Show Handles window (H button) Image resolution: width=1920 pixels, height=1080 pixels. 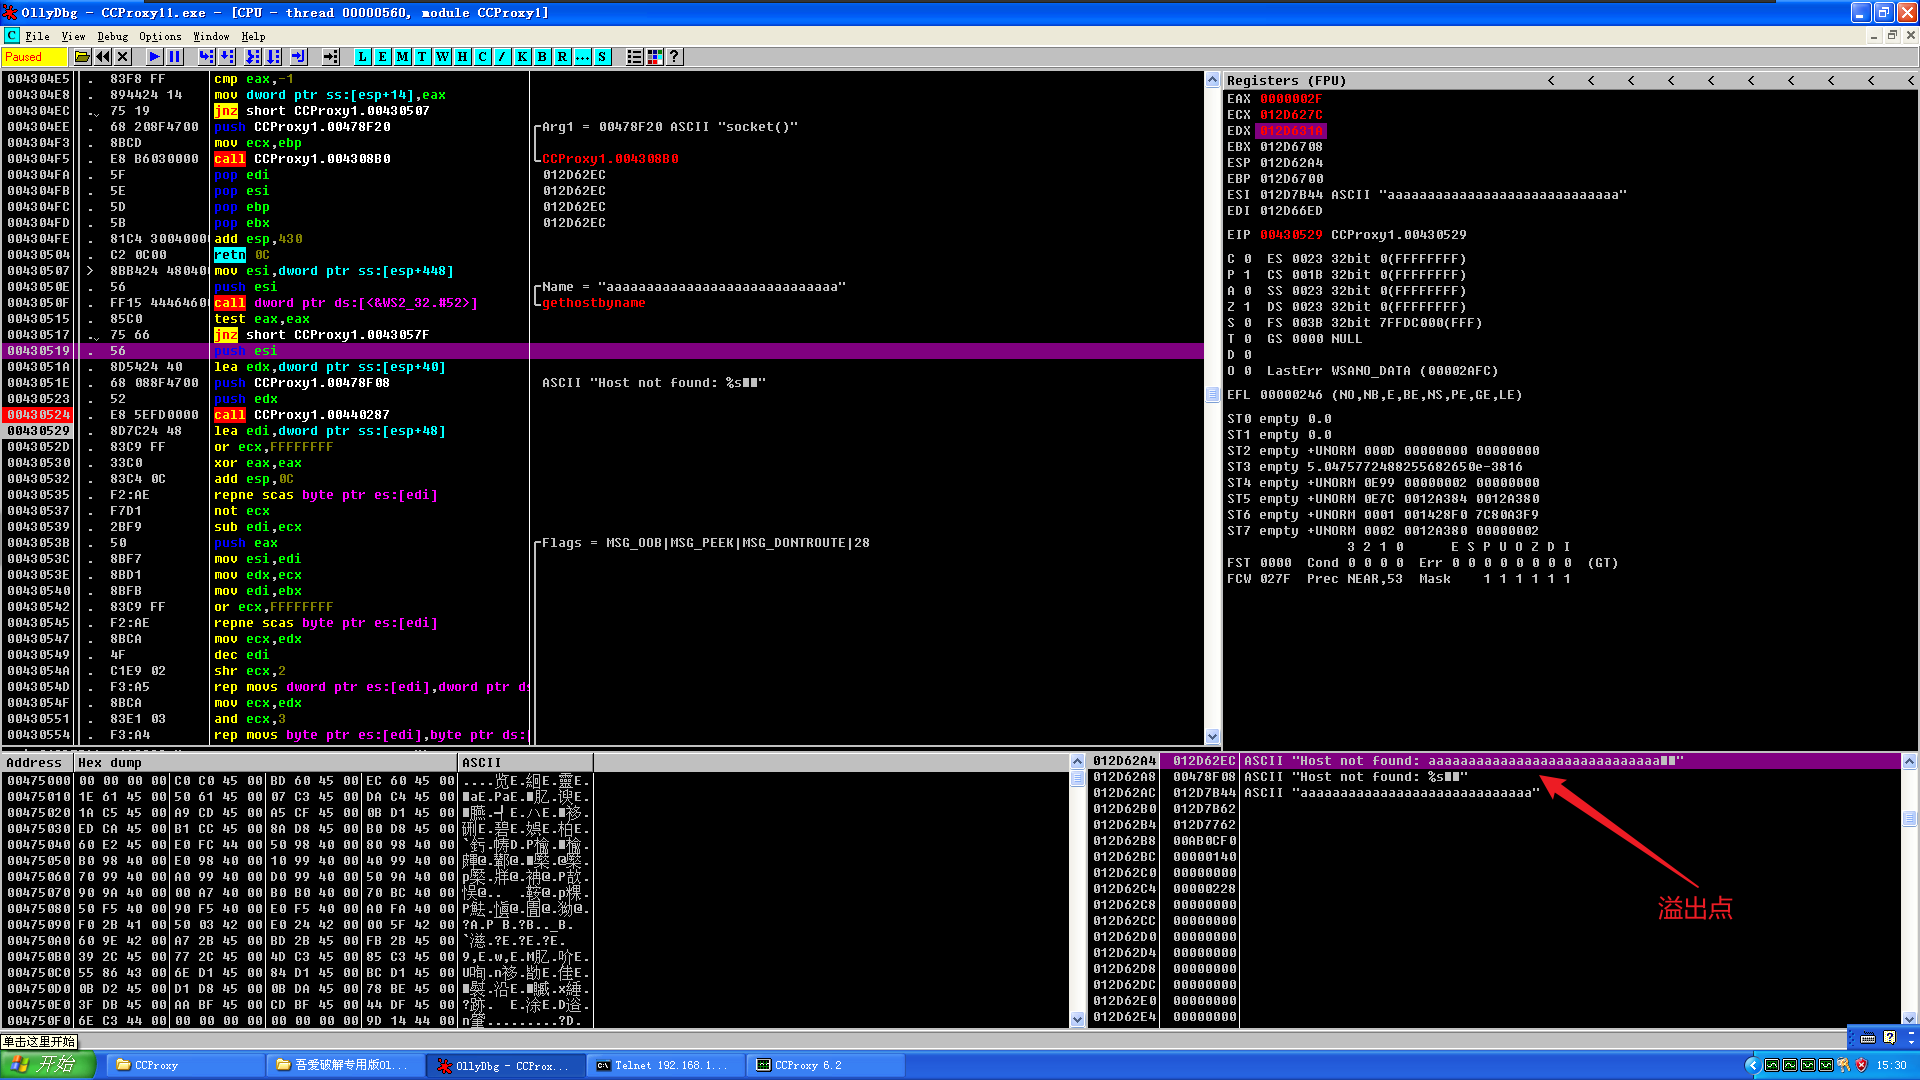pyautogui.click(x=462, y=57)
